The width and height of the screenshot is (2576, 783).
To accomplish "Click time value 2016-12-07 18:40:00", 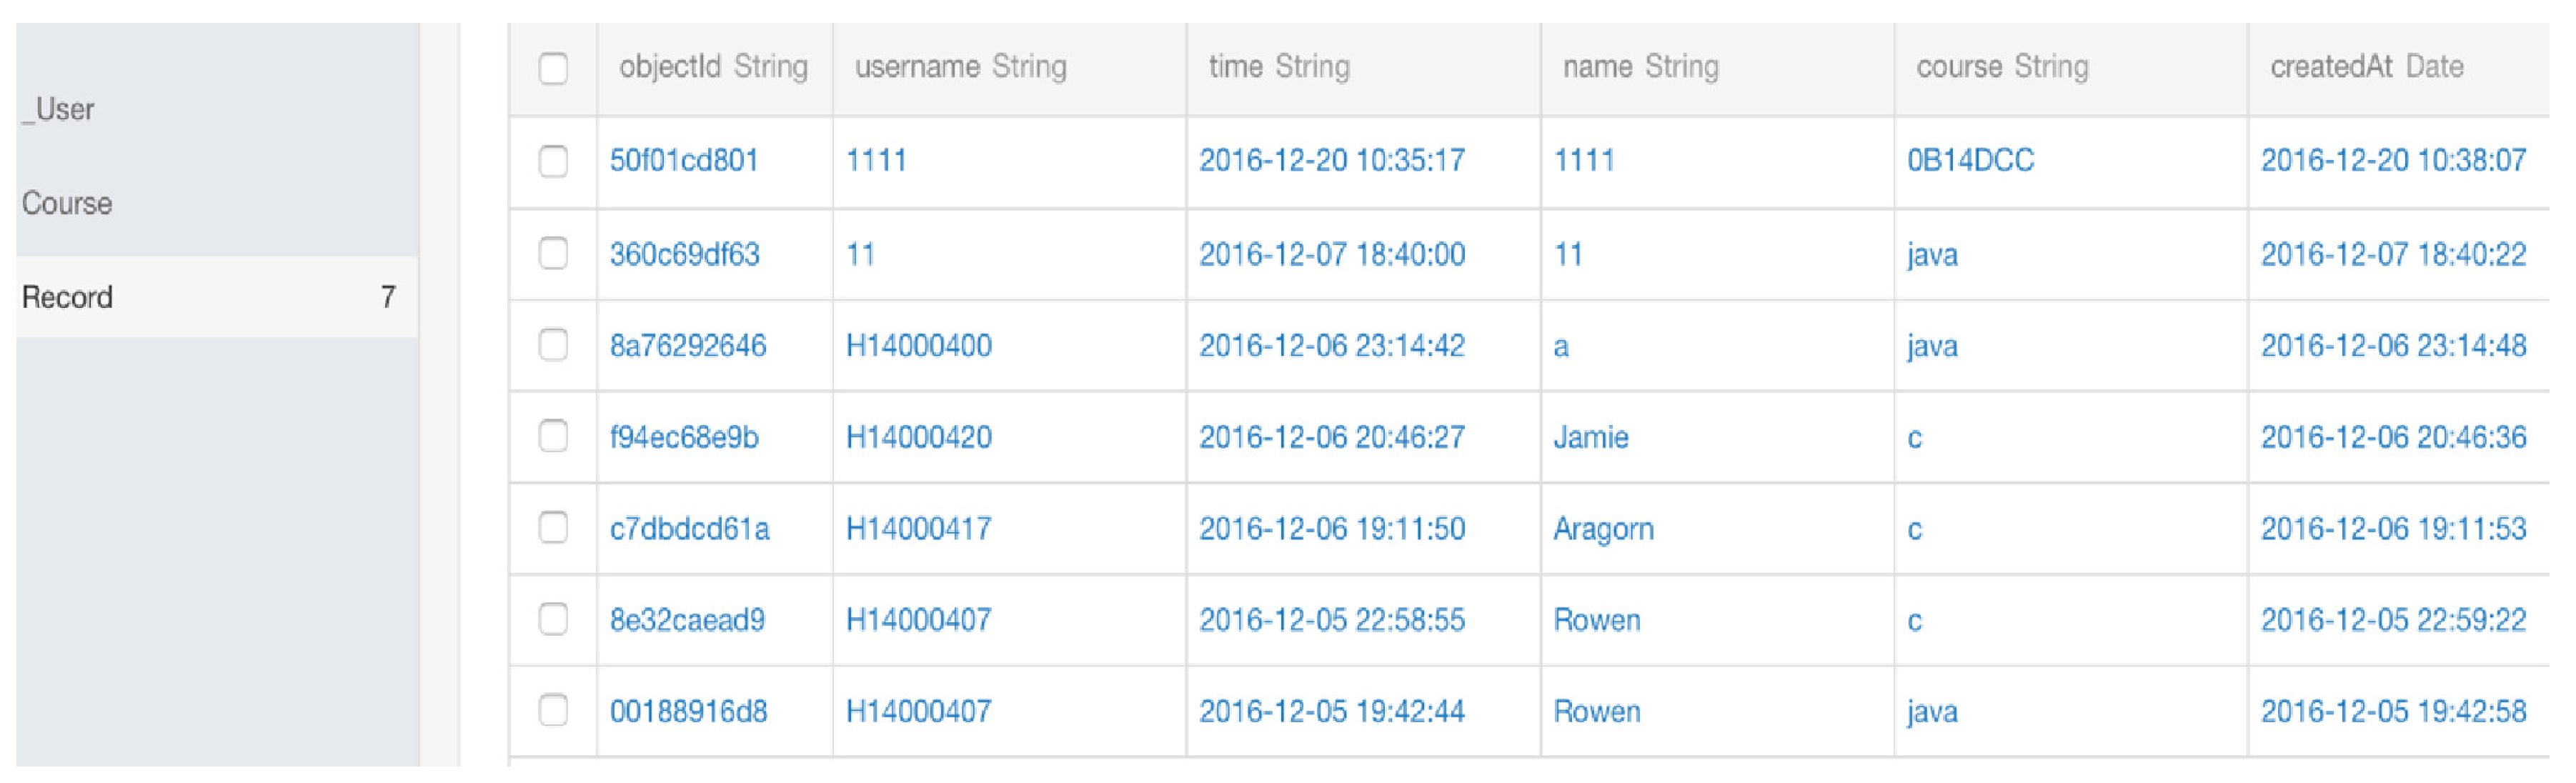I will pyautogui.click(x=1332, y=254).
